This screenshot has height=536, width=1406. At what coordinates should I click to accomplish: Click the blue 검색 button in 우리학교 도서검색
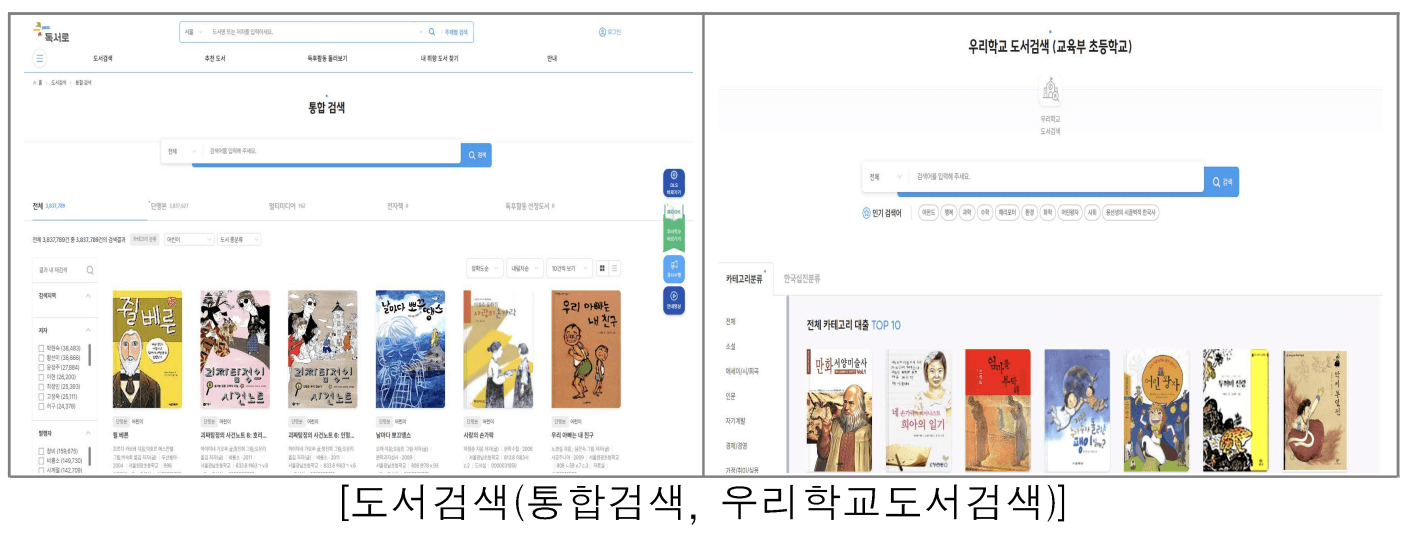(1221, 182)
